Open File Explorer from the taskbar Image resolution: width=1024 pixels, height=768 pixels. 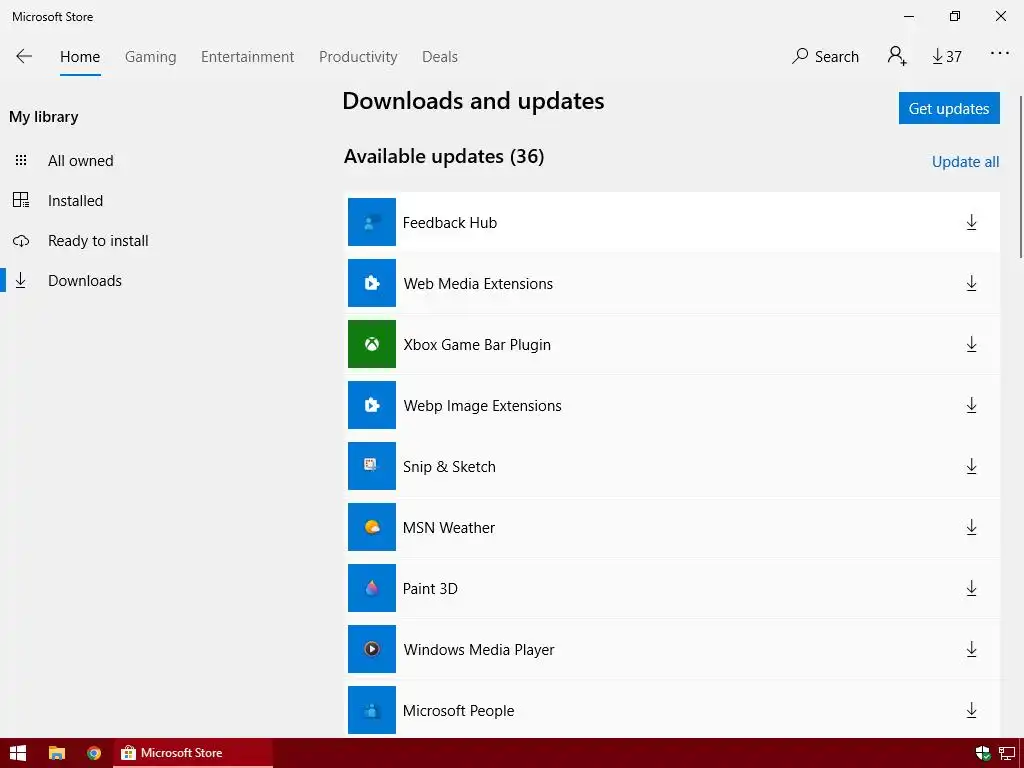click(x=57, y=753)
